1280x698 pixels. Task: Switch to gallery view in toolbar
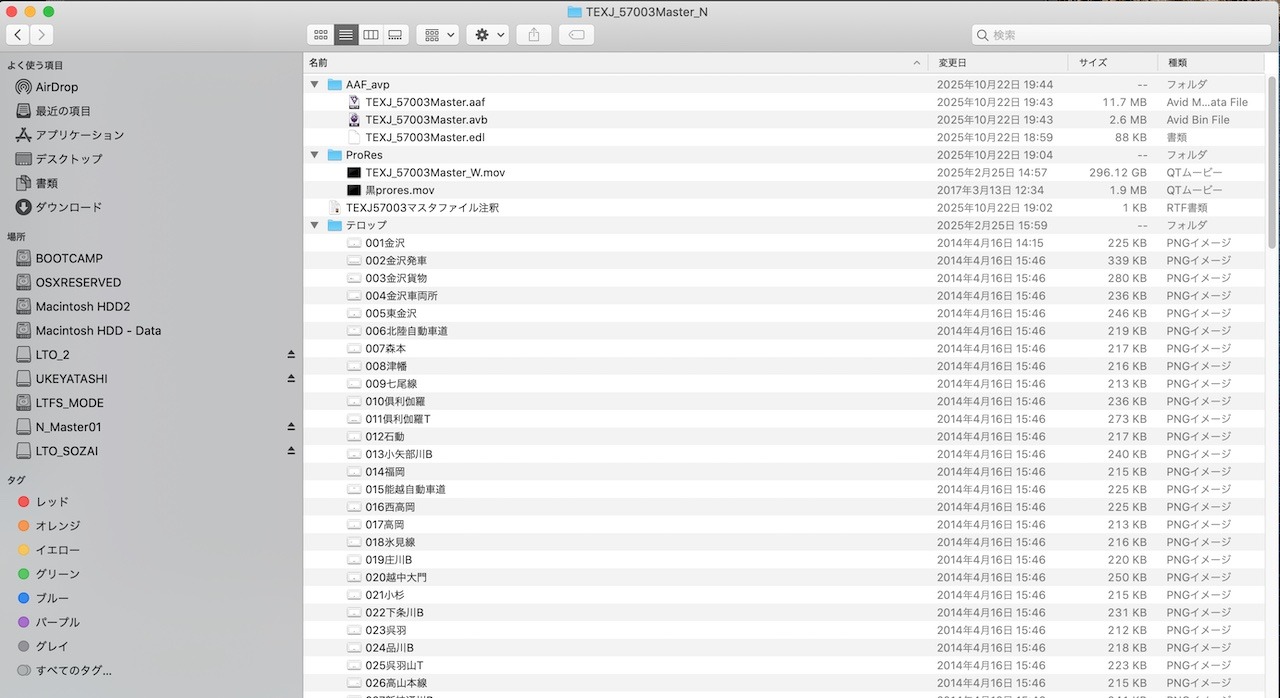coord(395,35)
